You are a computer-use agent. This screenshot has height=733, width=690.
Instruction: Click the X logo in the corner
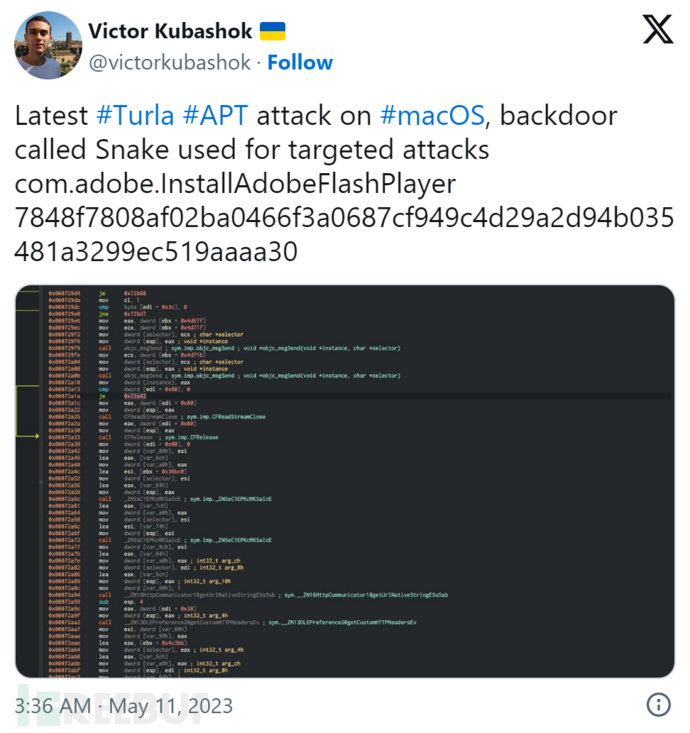(x=657, y=31)
